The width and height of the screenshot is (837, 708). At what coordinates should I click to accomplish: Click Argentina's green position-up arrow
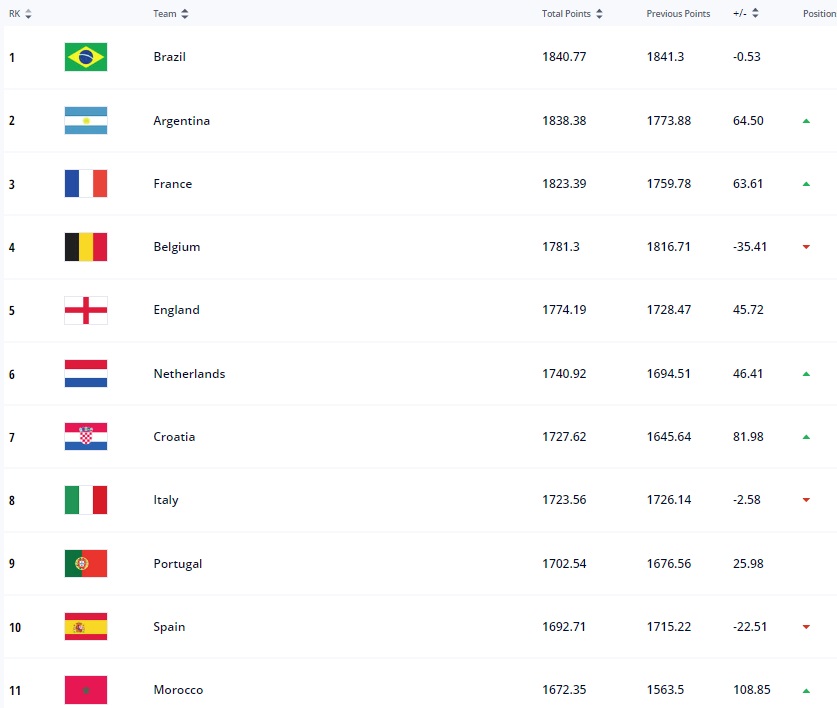coord(806,121)
